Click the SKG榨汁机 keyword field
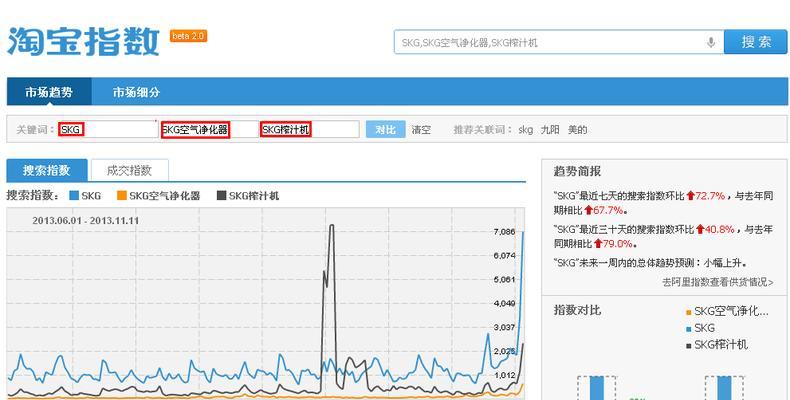The height and width of the screenshot is (400, 790). [x=309, y=129]
